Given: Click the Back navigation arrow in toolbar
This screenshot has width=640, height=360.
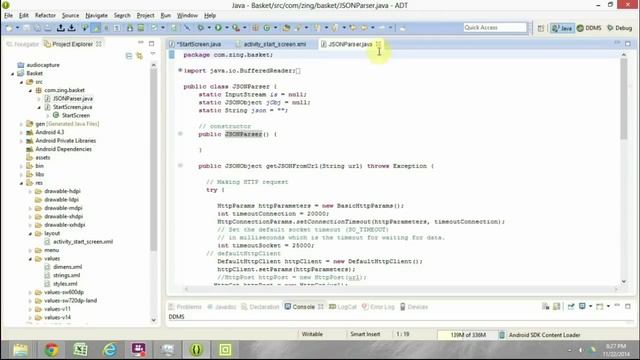Looking at the screenshot, I should pyautogui.click(x=364, y=28).
